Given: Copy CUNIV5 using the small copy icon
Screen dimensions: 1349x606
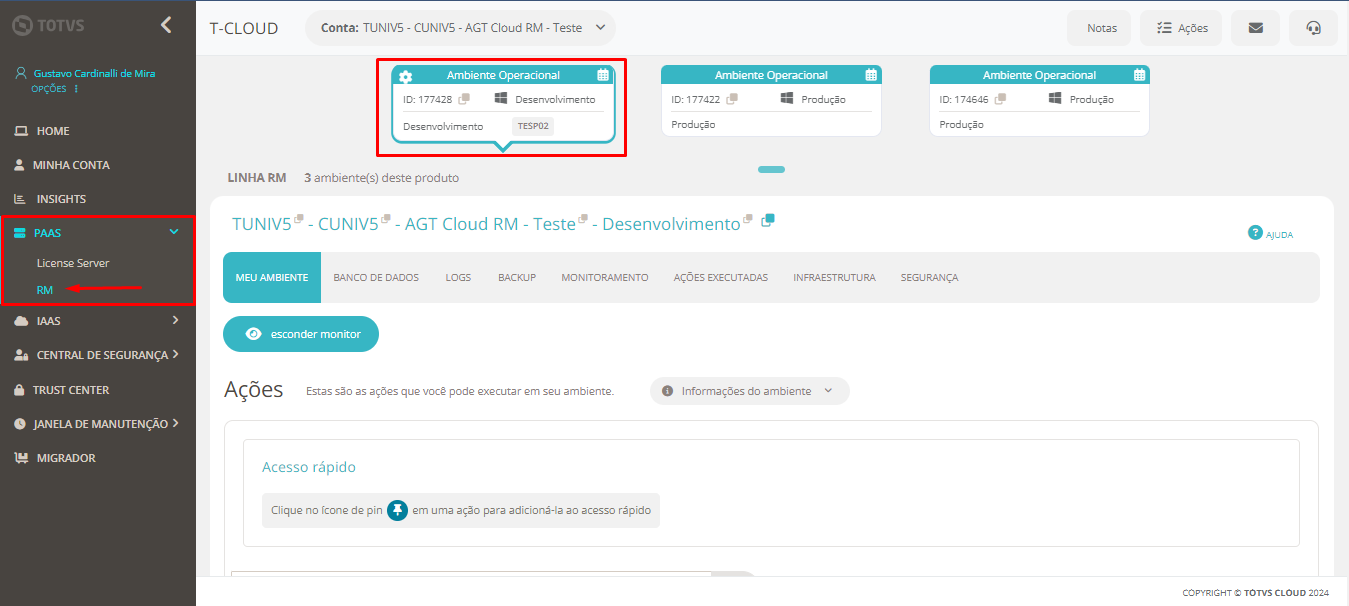Looking at the screenshot, I should tap(386, 218).
